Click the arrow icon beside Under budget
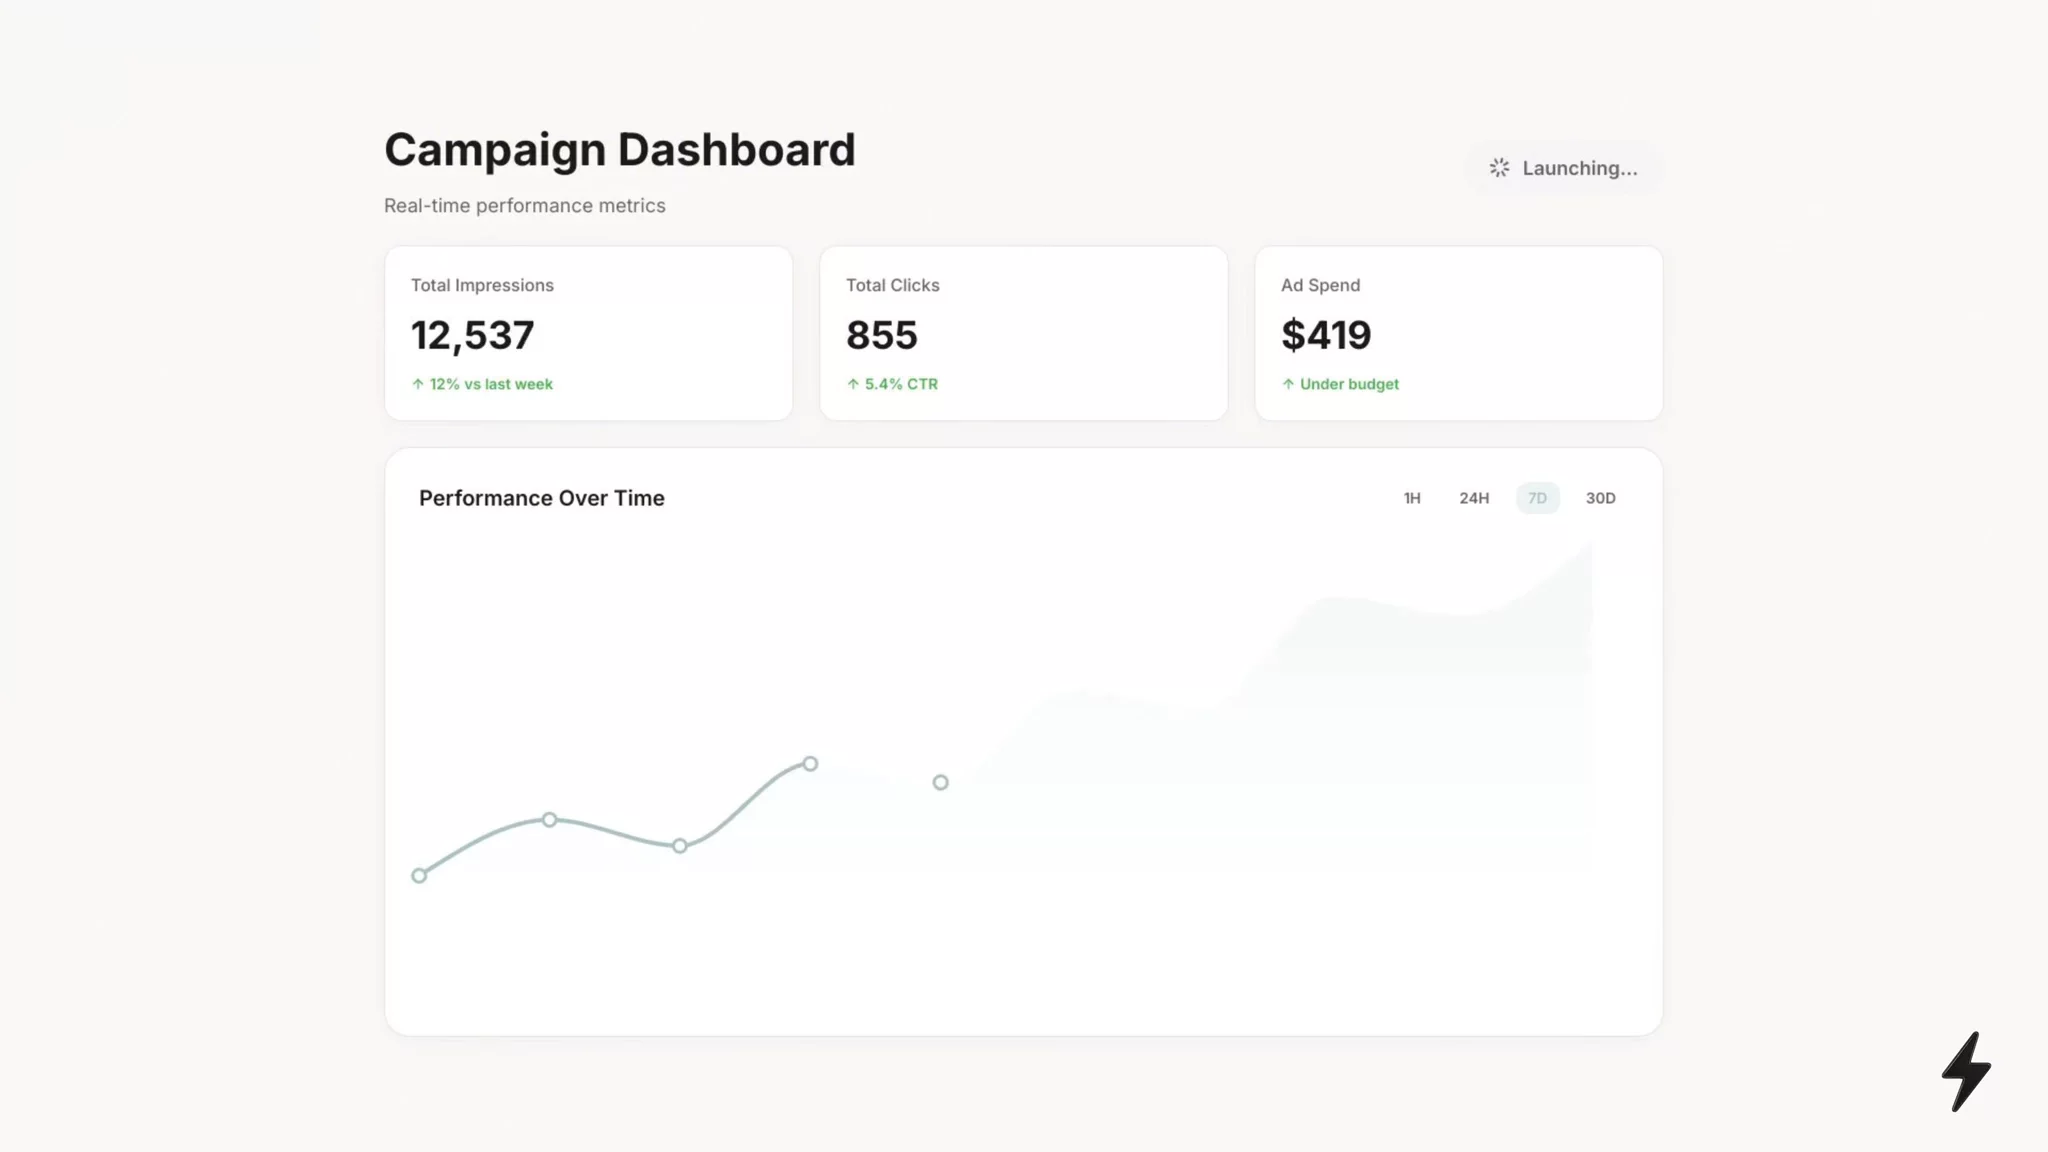Viewport: 2048px width, 1152px height. 1288,384
